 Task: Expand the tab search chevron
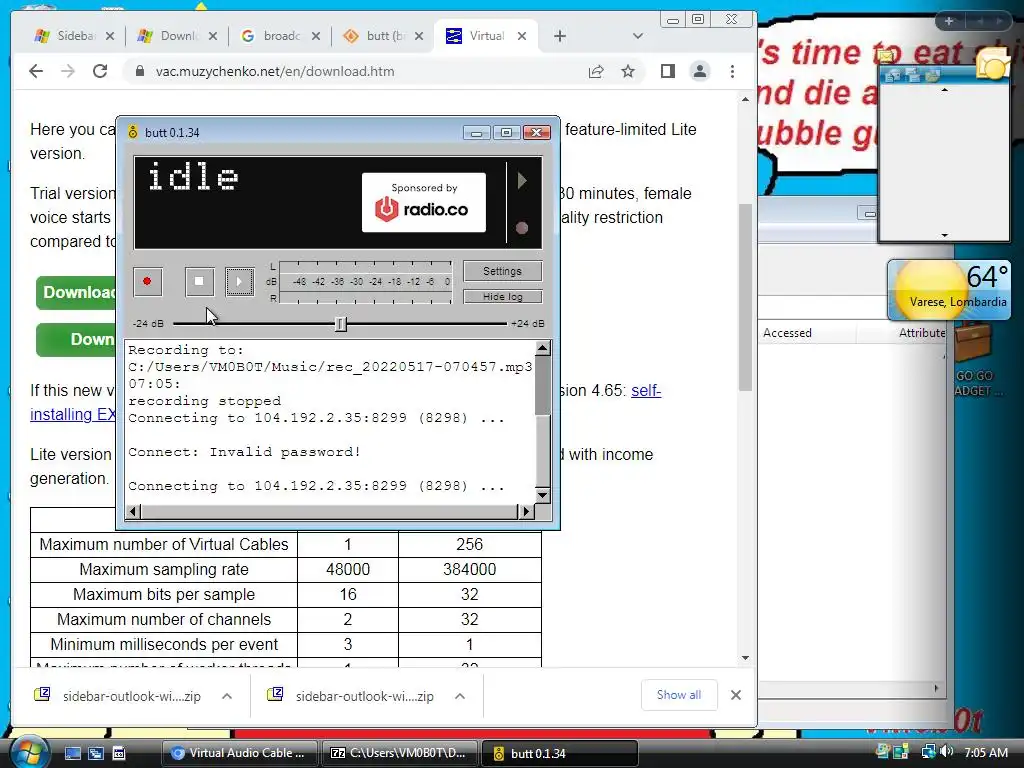point(638,37)
